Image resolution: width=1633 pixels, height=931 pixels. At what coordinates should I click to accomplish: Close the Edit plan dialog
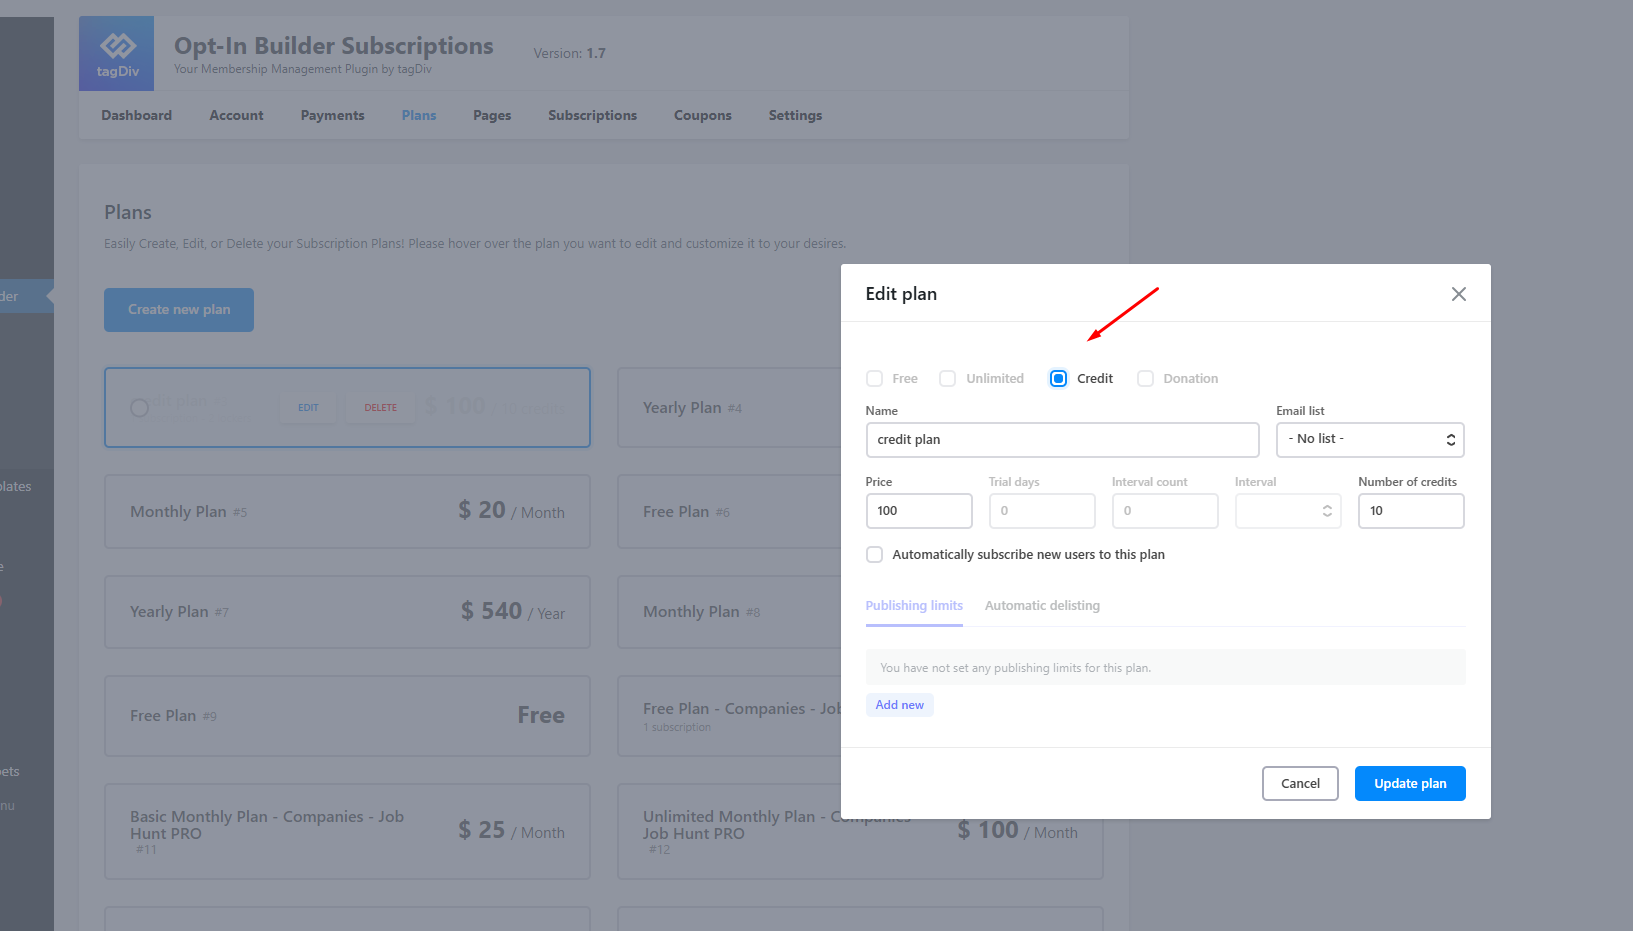(x=1459, y=294)
